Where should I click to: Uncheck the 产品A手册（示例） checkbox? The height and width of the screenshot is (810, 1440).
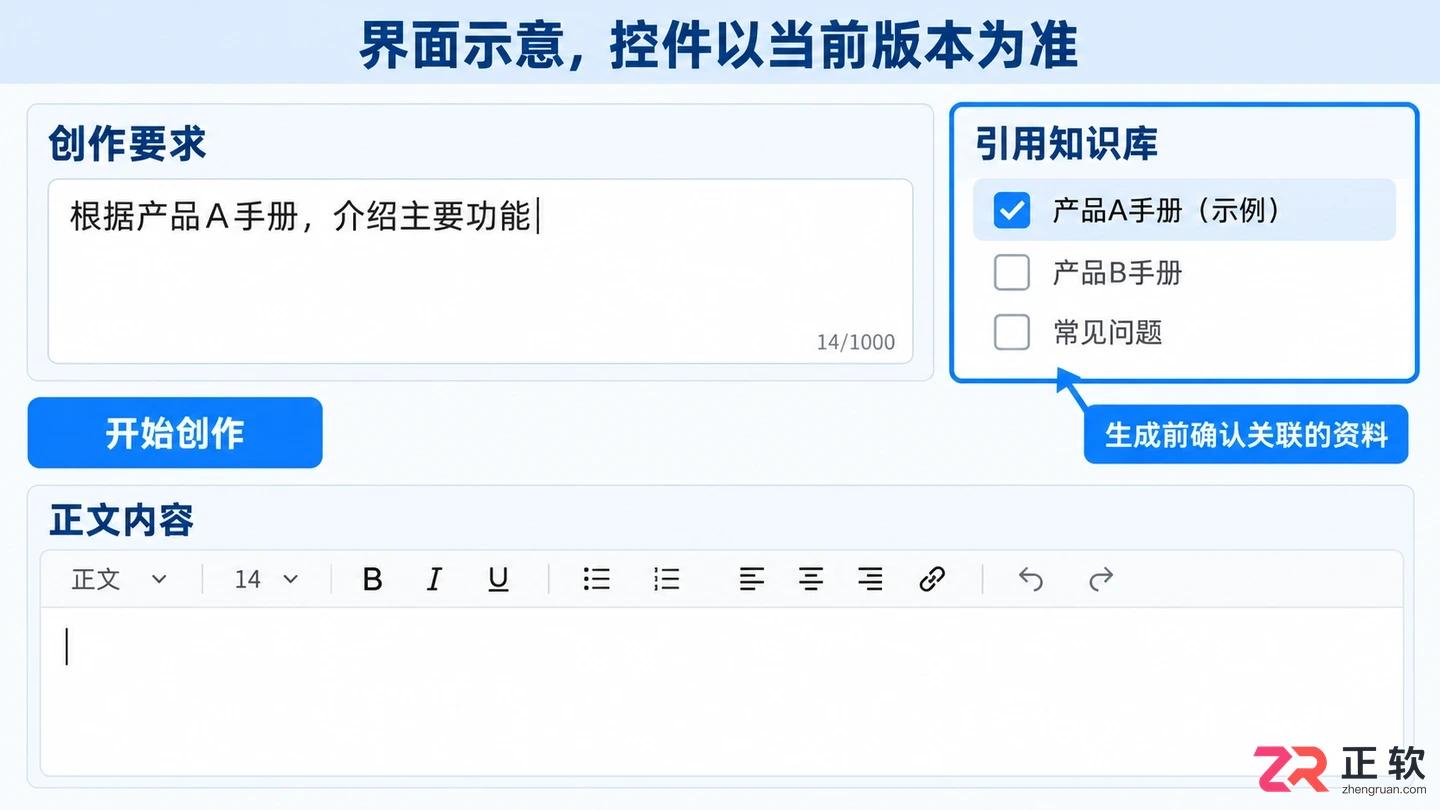coord(1012,210)
